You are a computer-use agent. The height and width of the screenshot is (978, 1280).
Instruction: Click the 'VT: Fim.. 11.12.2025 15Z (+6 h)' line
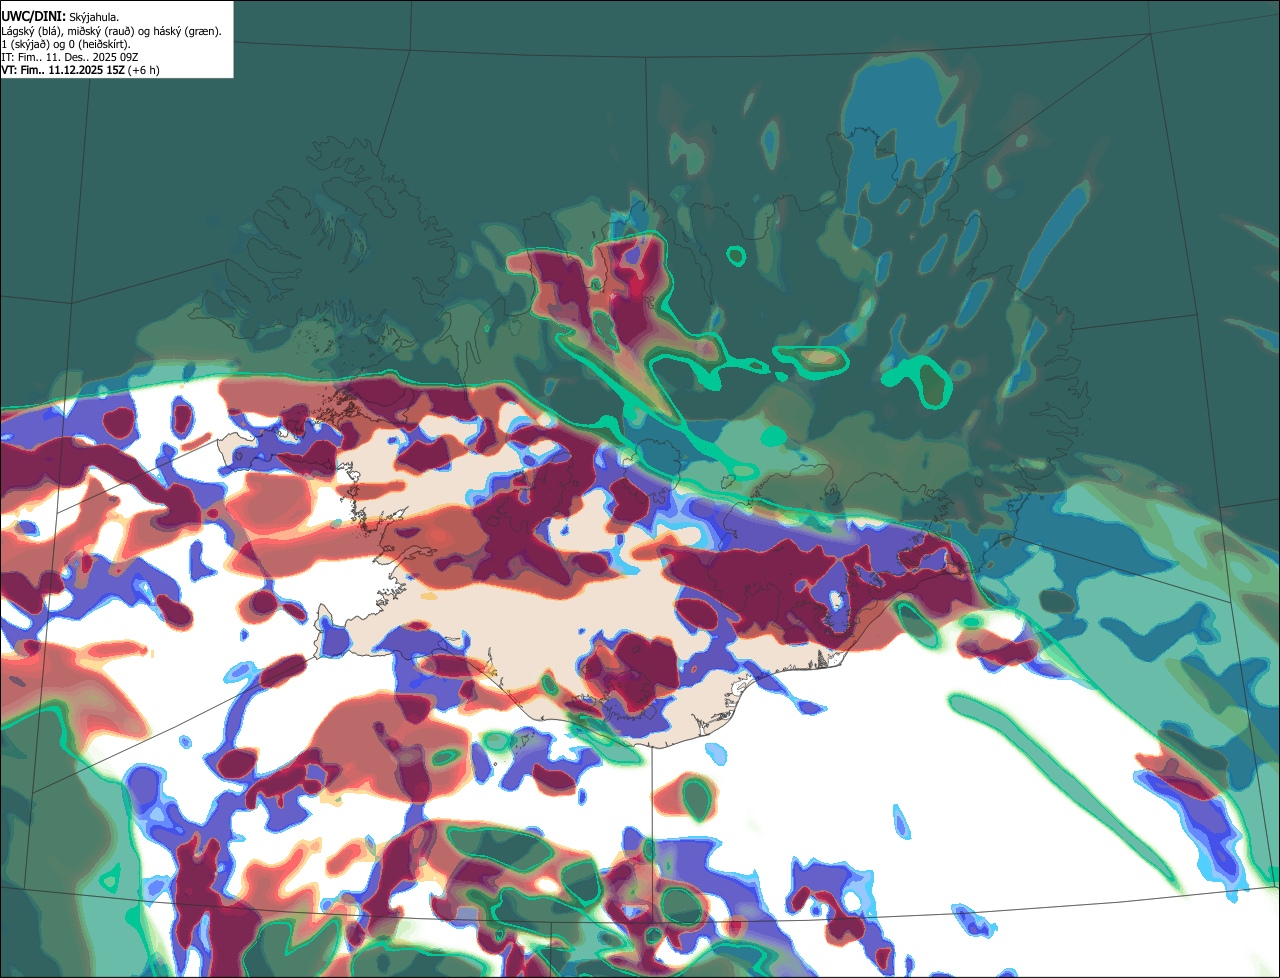click(80, 70)
